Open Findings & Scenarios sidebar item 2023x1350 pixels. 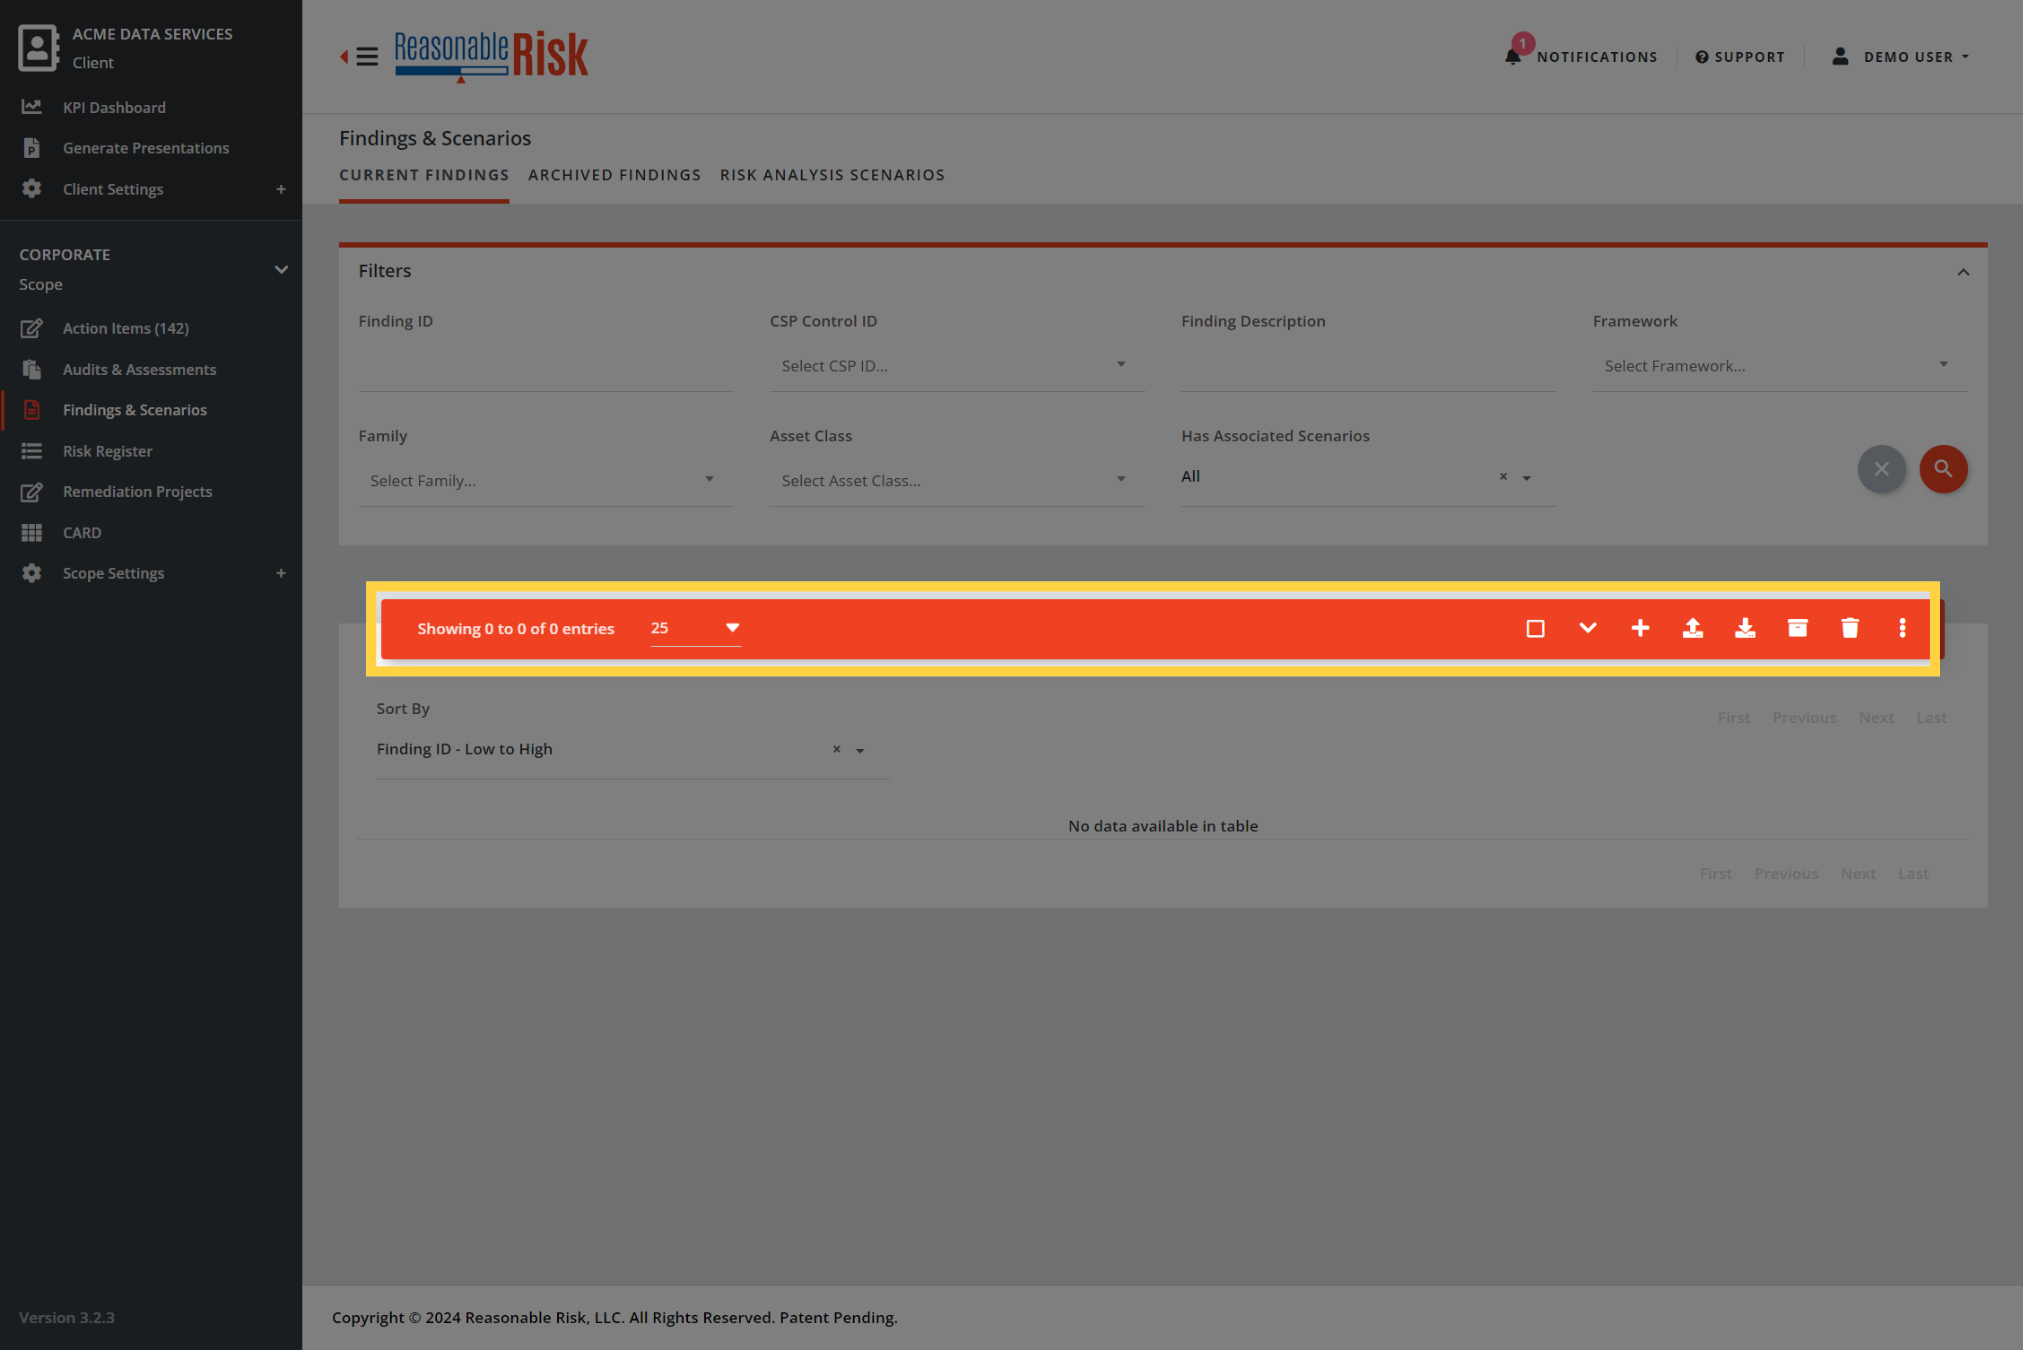pyautogui.click(x=135, y=410)
